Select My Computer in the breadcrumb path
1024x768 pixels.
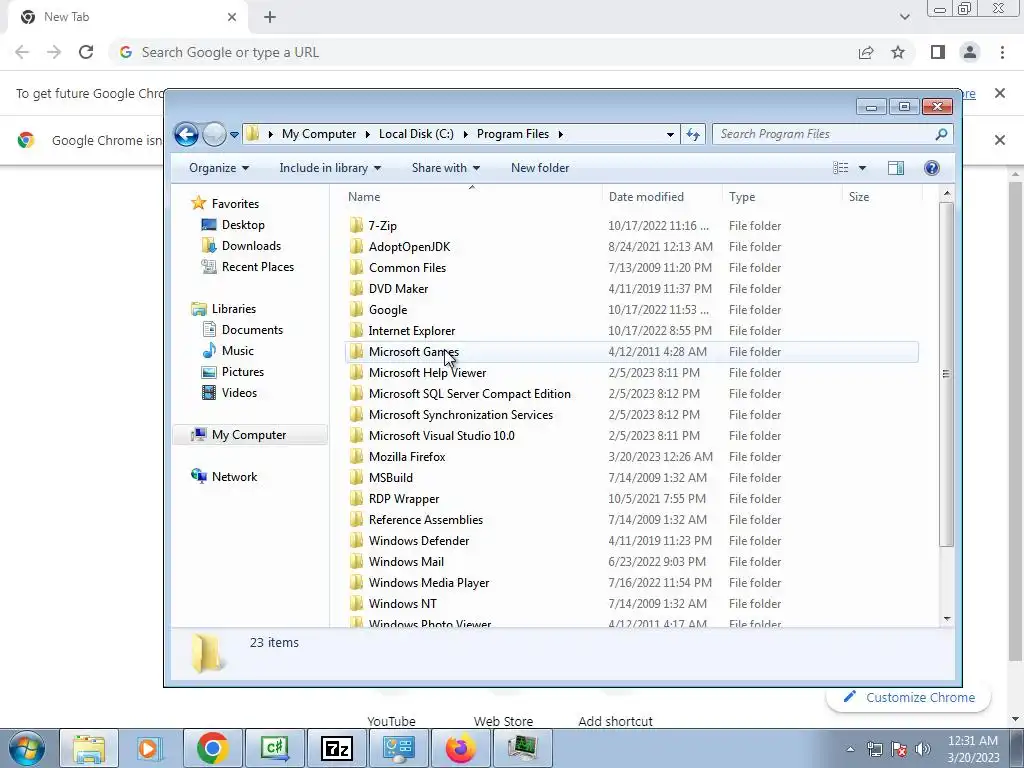[319, 134]
